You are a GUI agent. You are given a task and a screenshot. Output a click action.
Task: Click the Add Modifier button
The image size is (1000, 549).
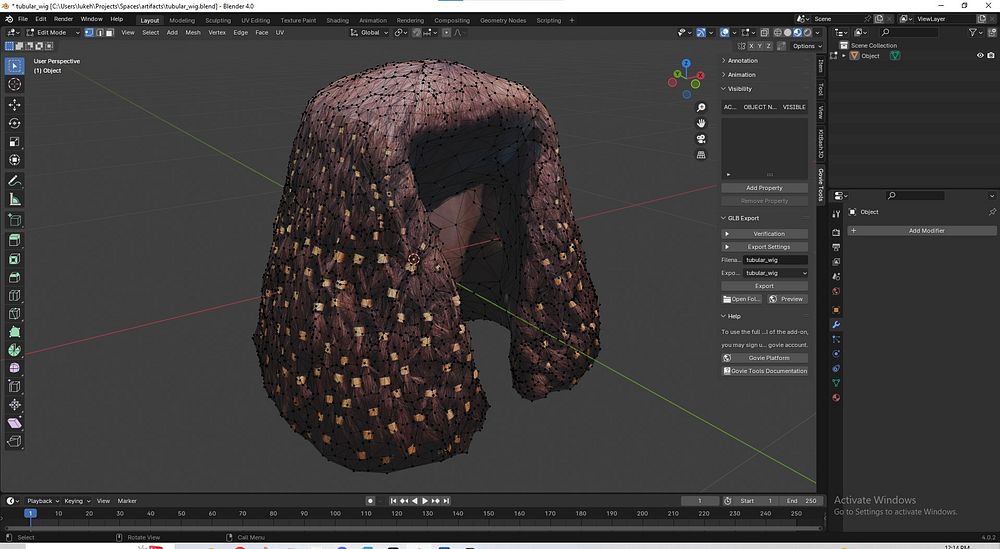pos(926,231)
